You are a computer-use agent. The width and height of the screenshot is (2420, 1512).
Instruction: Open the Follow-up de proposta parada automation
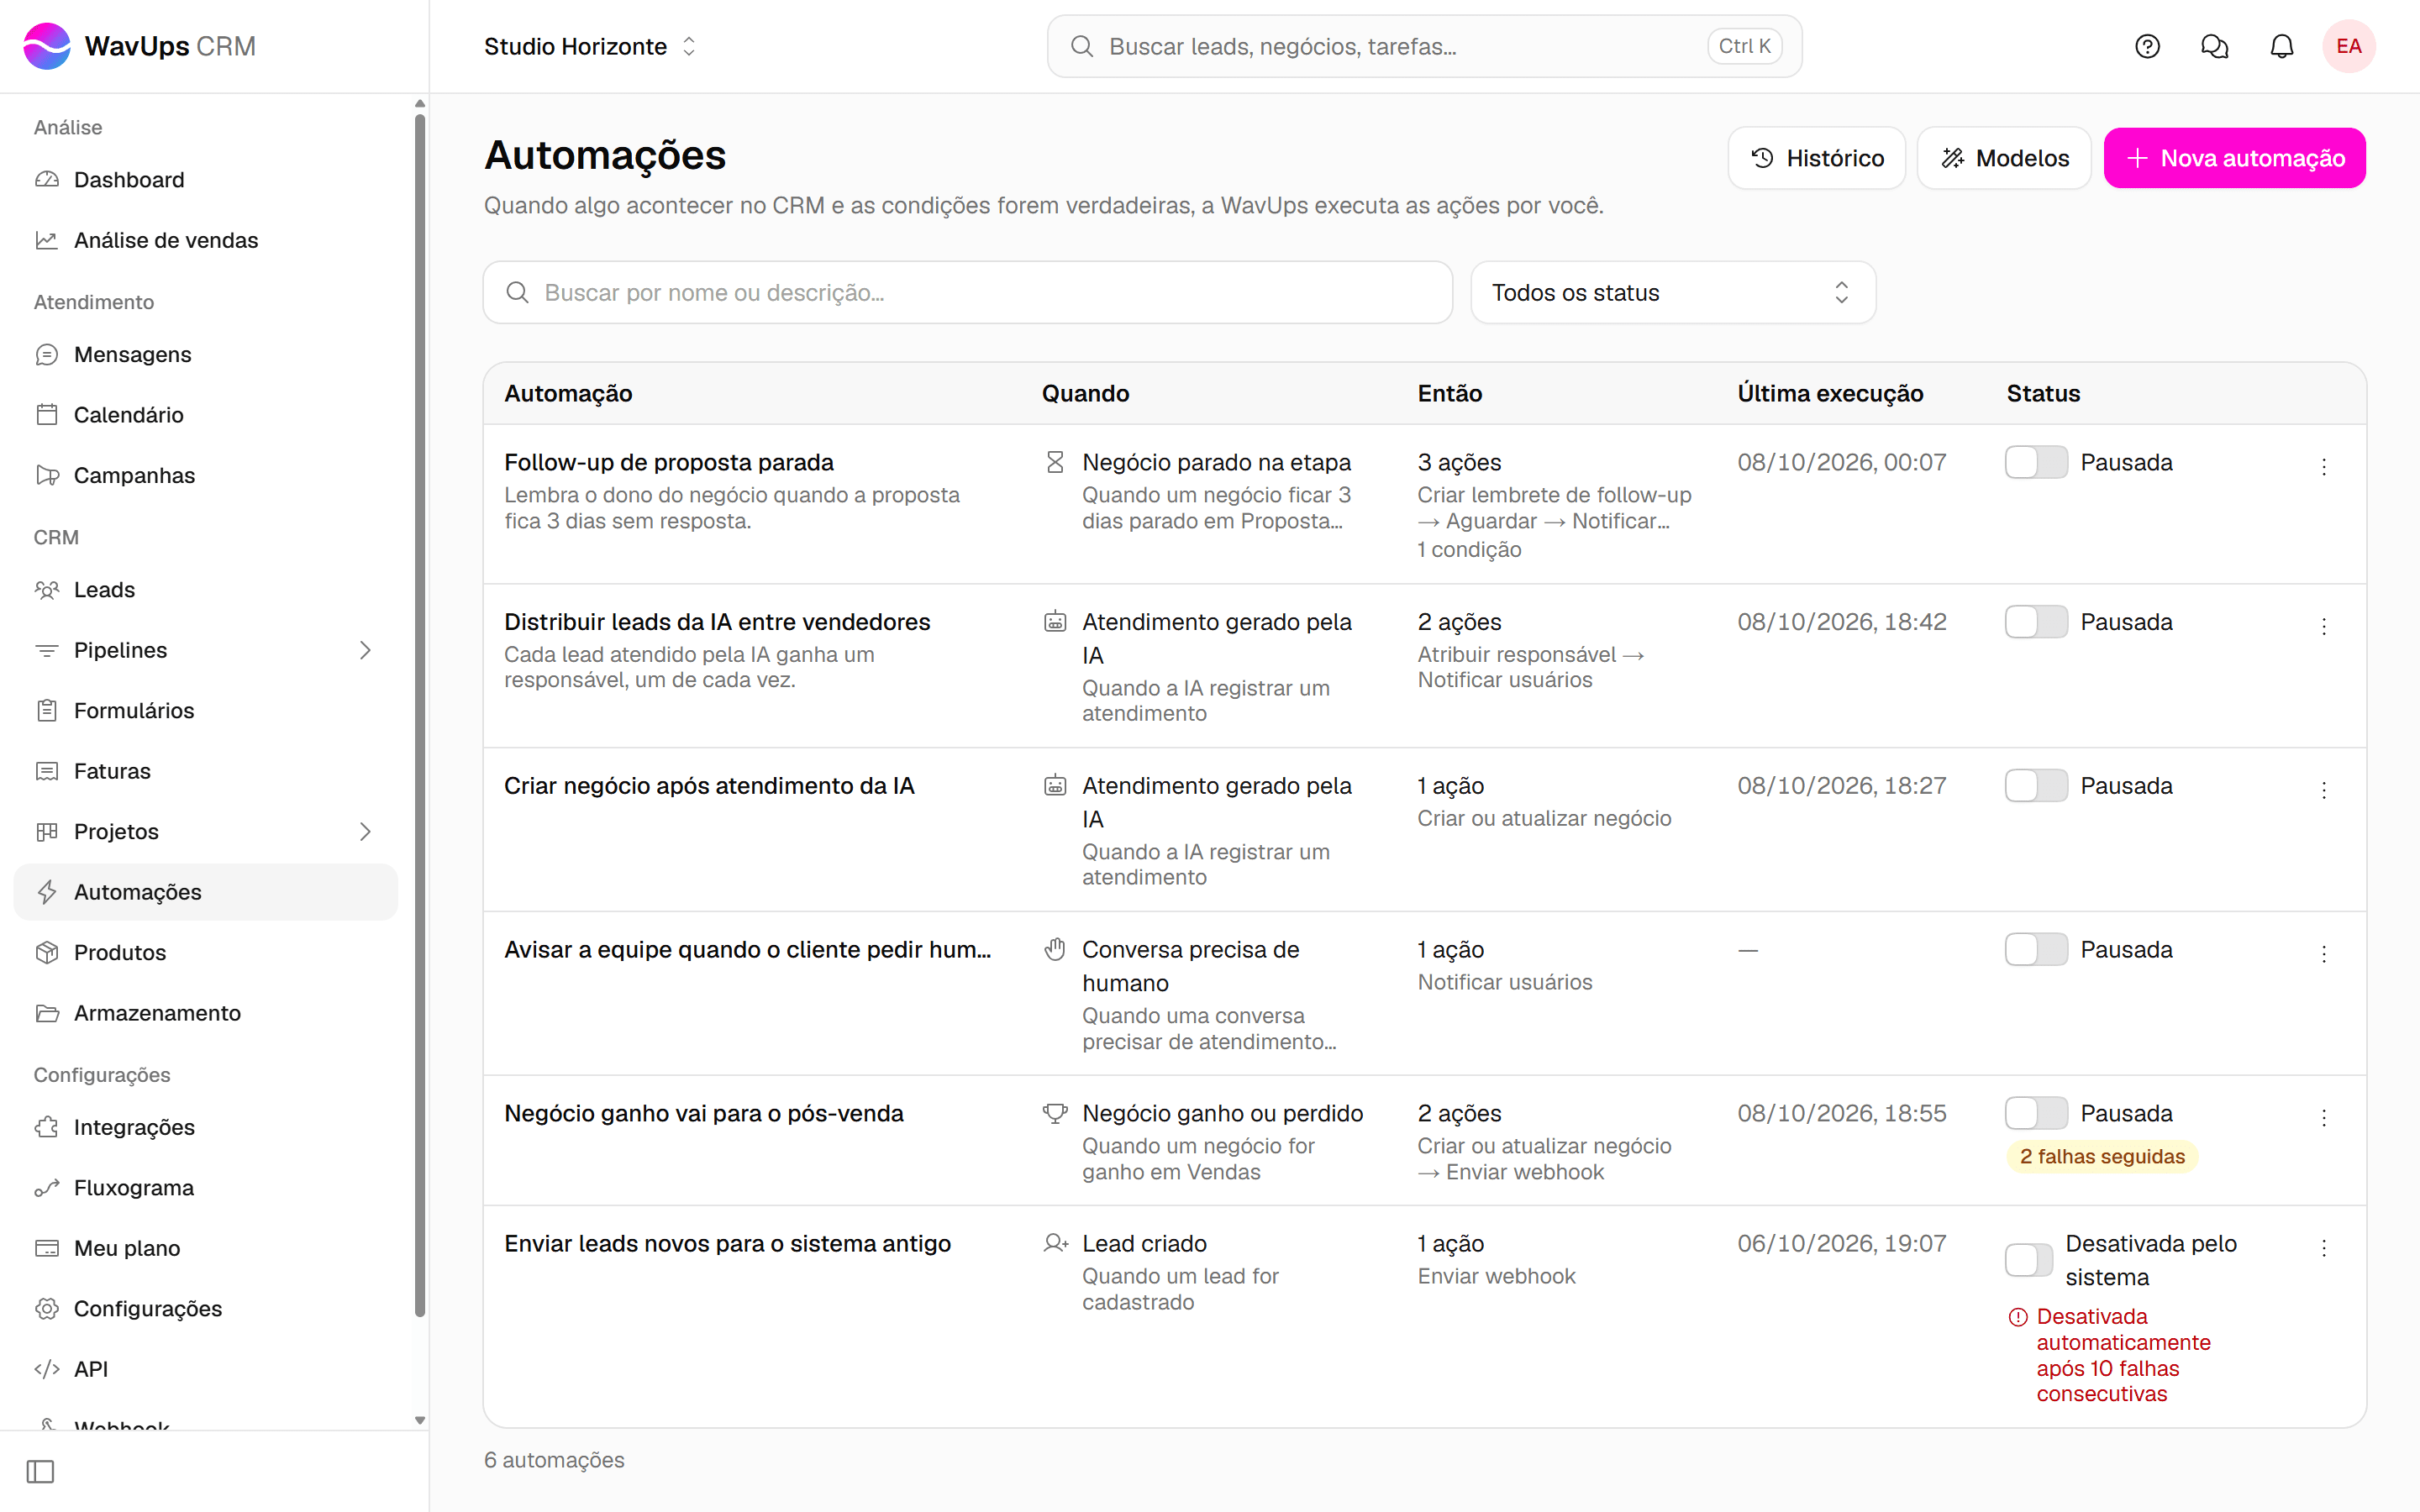point(668,462)
